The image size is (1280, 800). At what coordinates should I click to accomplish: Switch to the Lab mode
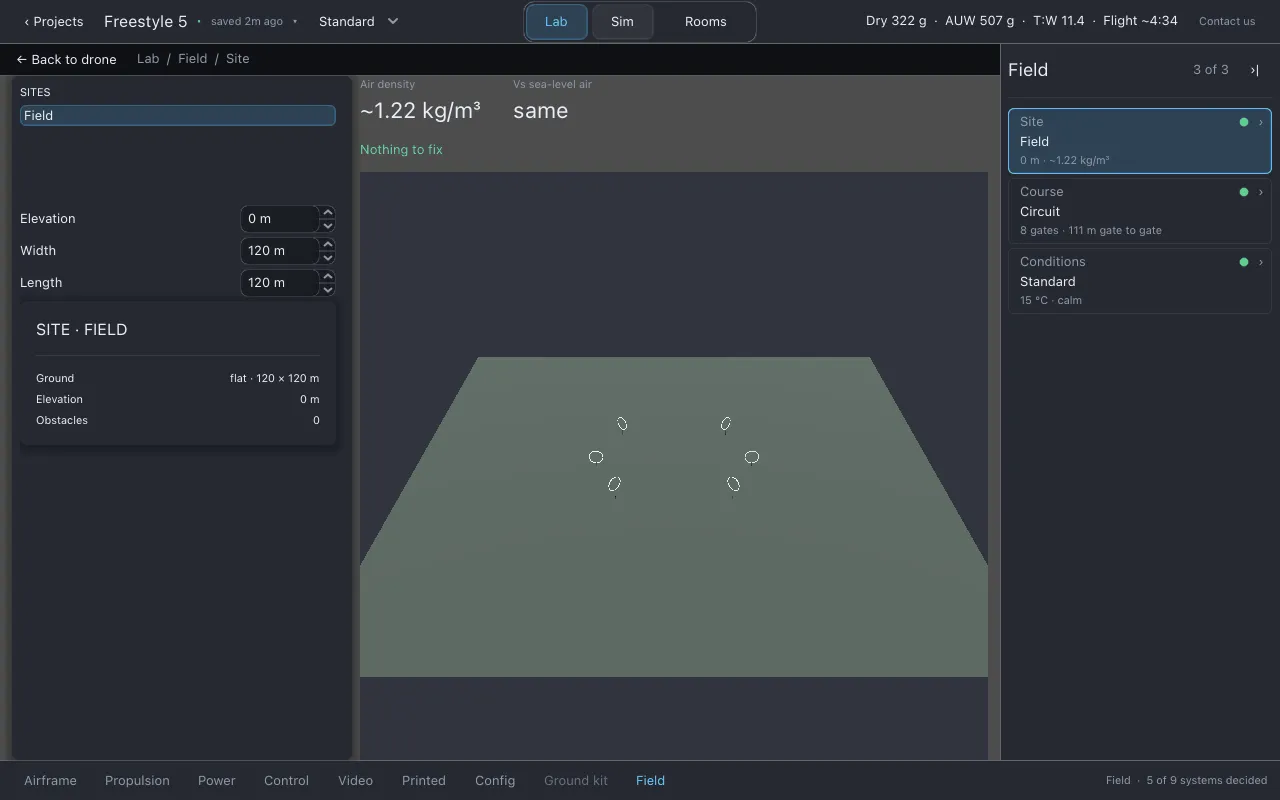(x=556, y=21)
